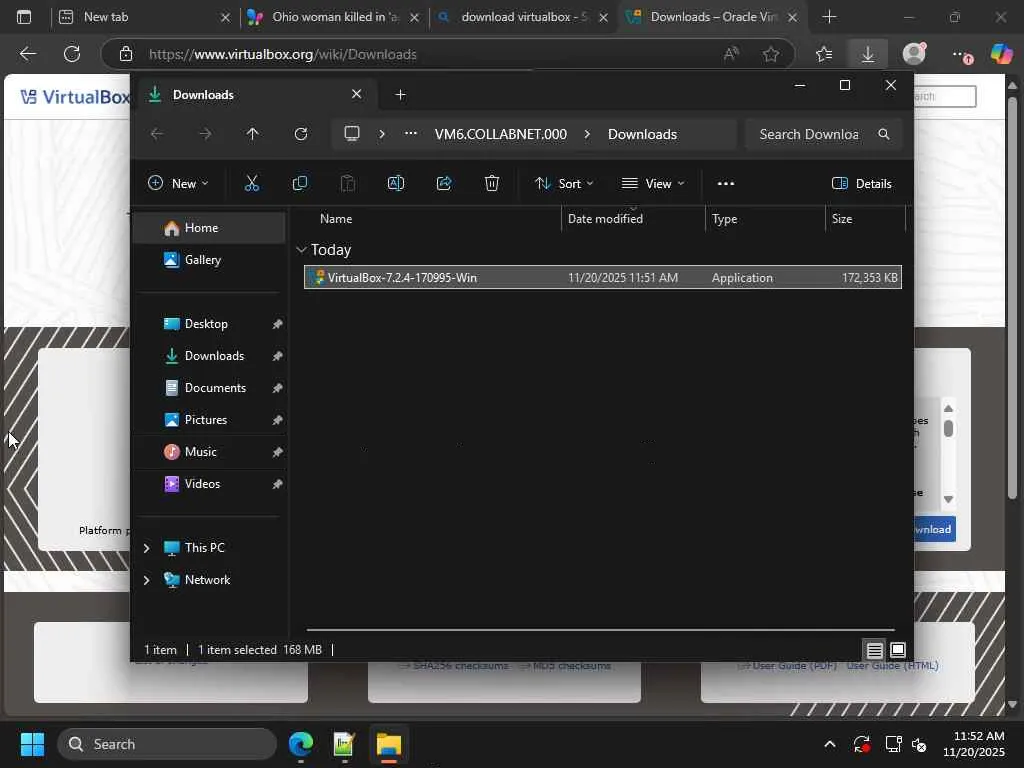Screen dimensions: 1024x768
Task: Click the Rename icon in Explorer toolbar
Action: click(396, 184)
